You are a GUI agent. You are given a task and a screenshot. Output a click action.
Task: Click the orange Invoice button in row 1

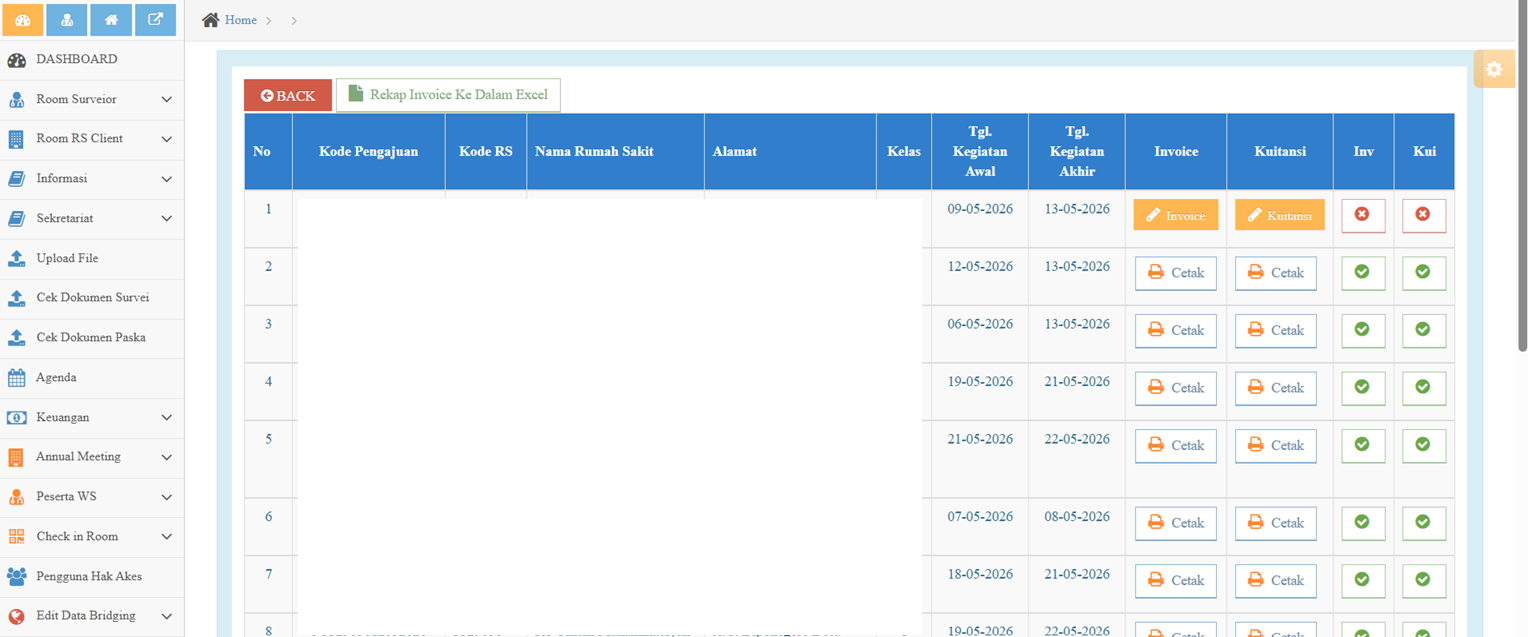click(1176, 215)
